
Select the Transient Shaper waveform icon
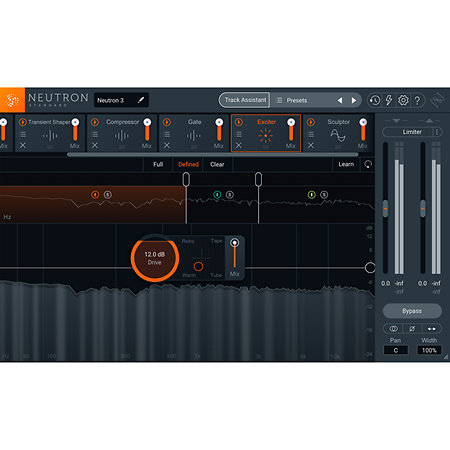coord(50,136)
